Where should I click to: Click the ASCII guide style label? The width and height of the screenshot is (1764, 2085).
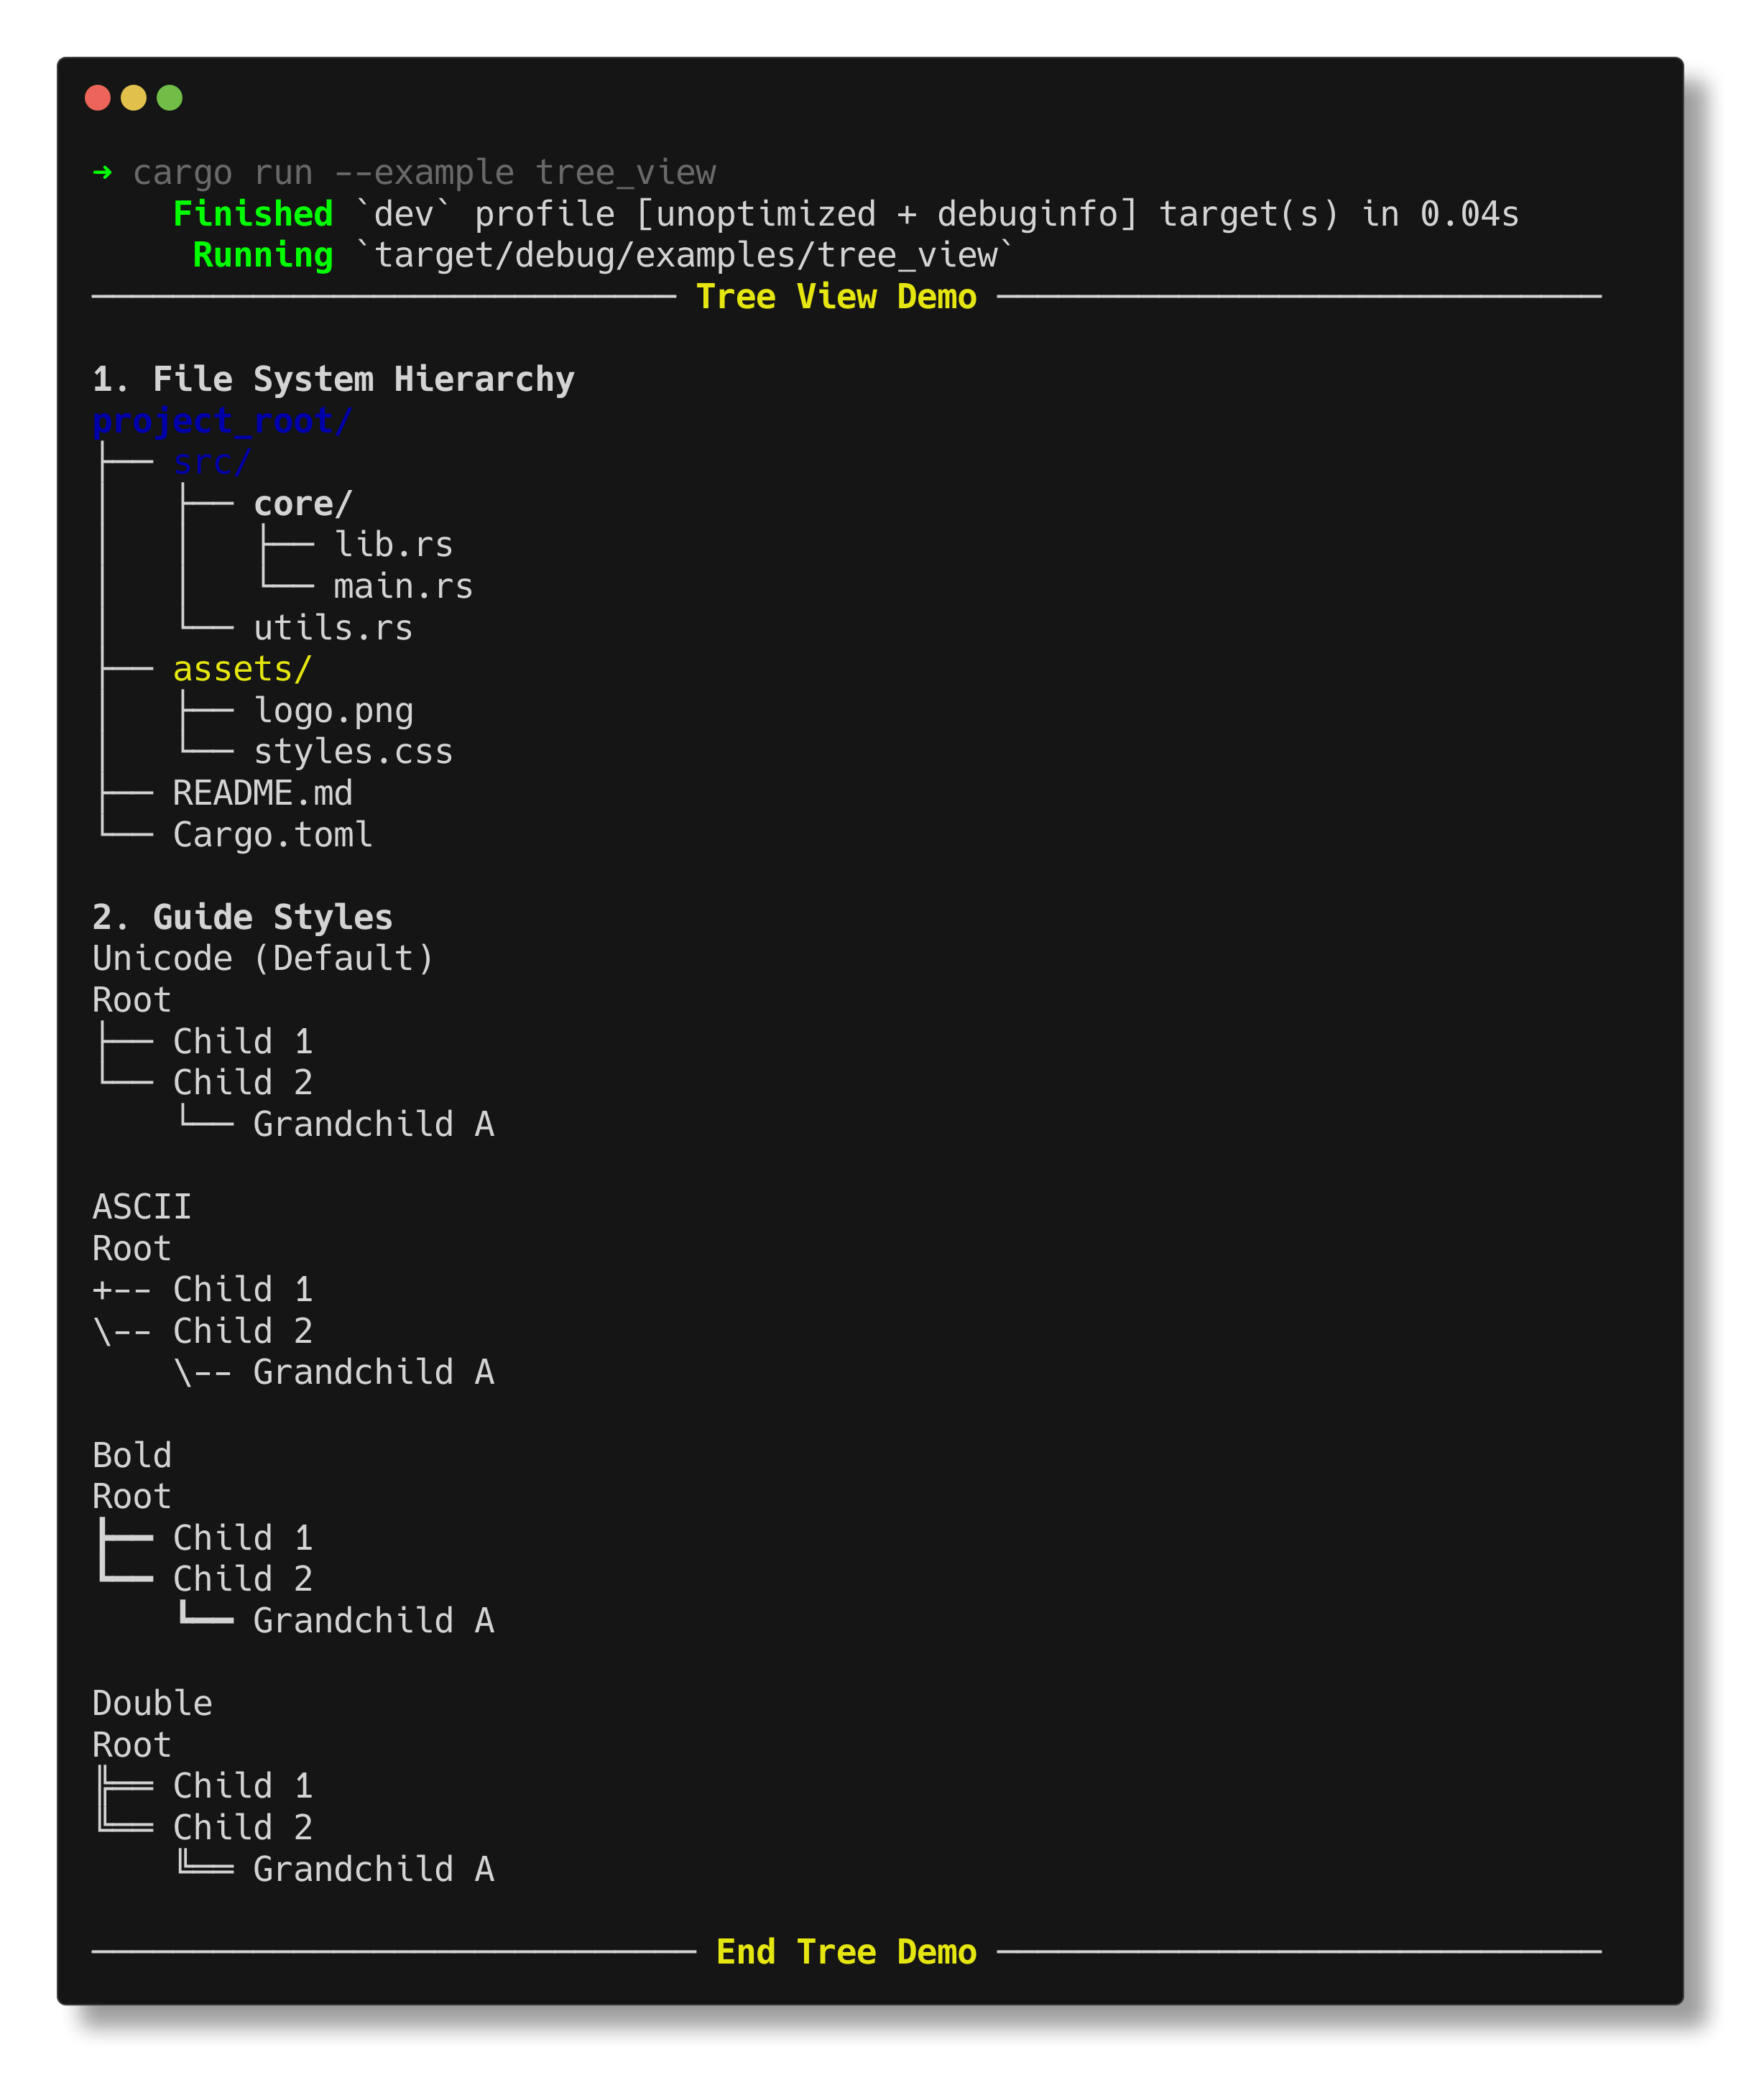[141, 1207]
